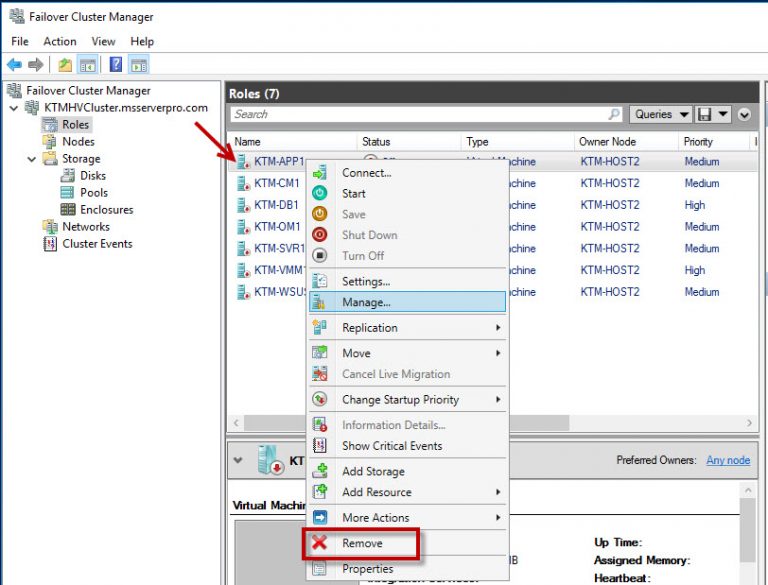Image resolution: width=768 pixels, height=585 pixels.
Task: Click the search magnifier icon
Action: 614,114
